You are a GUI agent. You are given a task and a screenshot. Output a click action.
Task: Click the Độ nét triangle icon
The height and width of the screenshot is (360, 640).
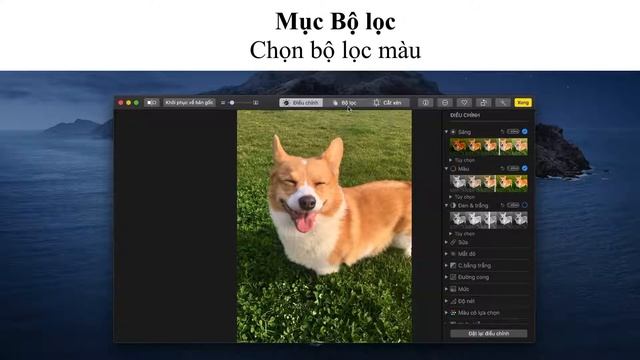[x=453, y=301]
